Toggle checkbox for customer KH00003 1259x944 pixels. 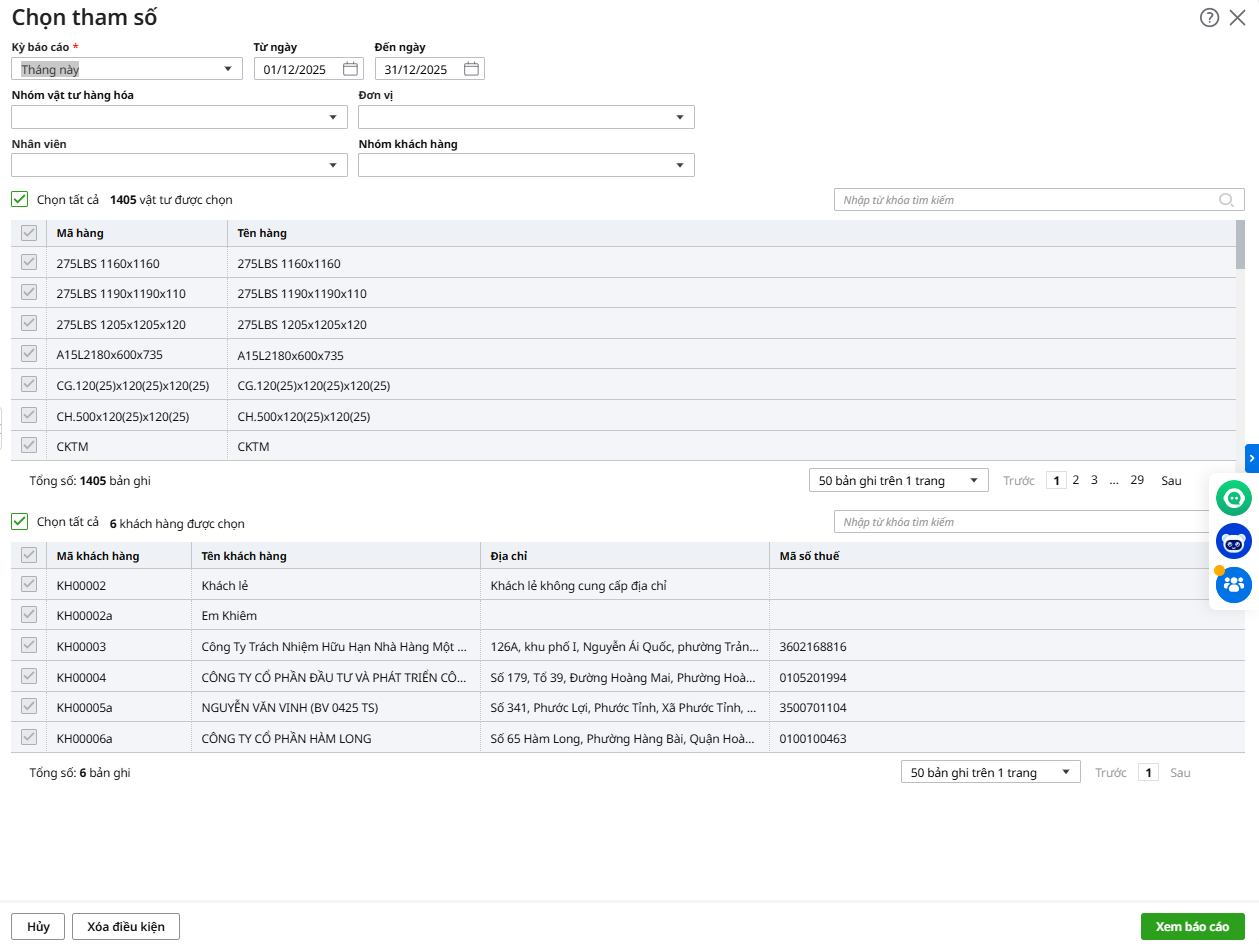[29, 646]
